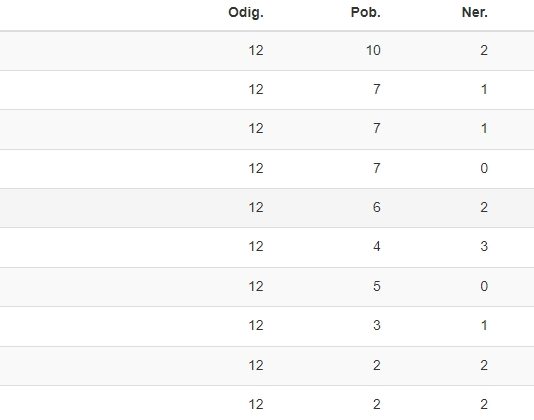Click Odig. 12 in the row with Pob. 3

click(256, 325)
